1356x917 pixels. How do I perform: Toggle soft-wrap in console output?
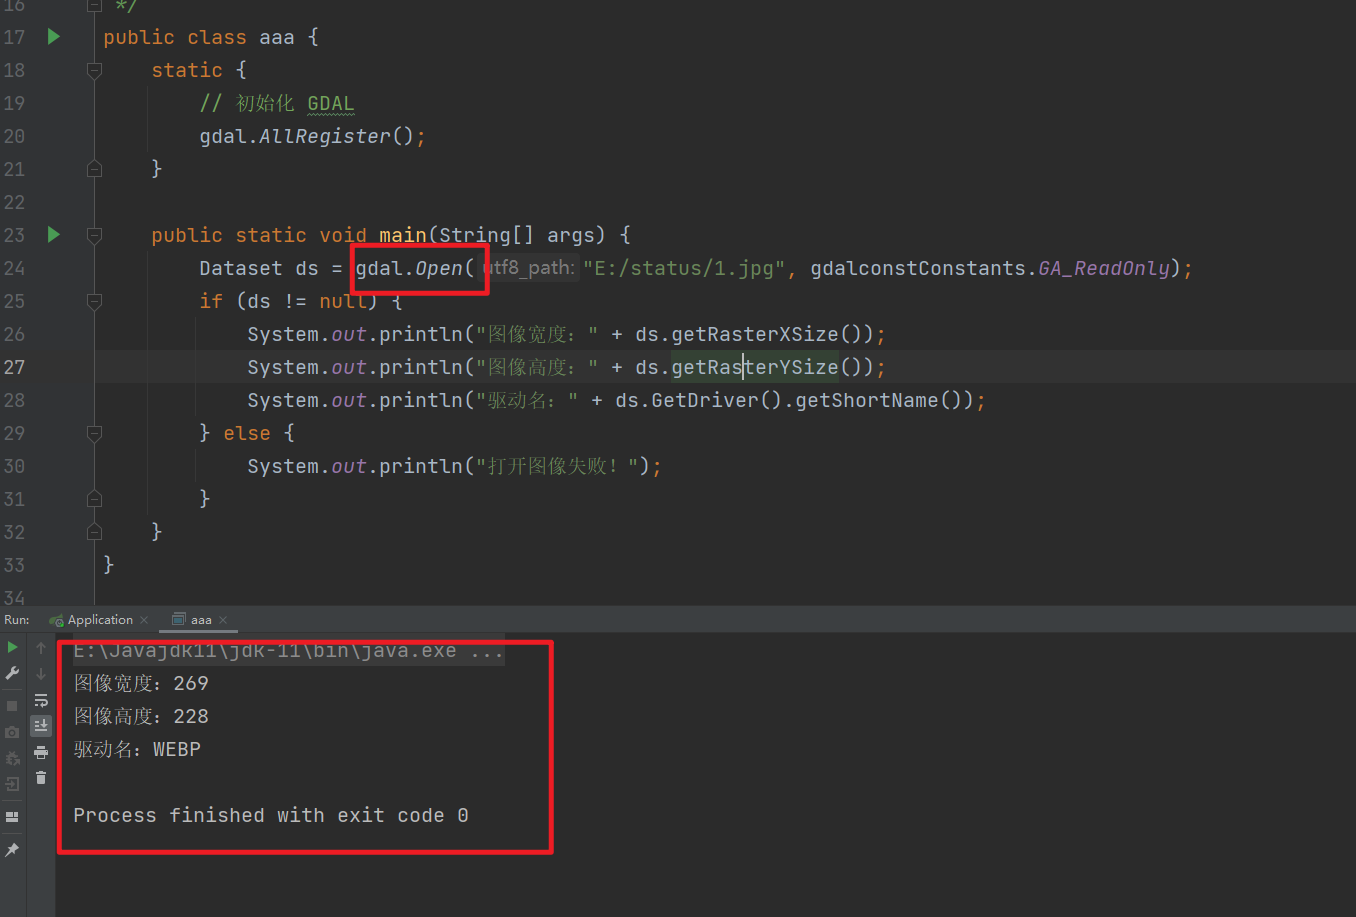(x=41, y=700)
